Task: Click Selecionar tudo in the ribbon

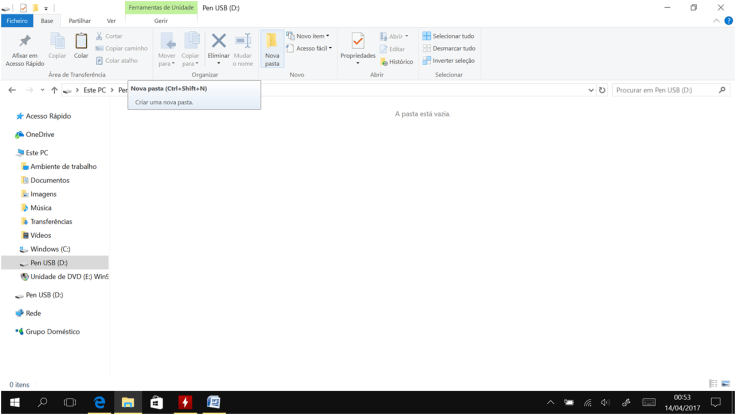Action: tap(448, 36)
